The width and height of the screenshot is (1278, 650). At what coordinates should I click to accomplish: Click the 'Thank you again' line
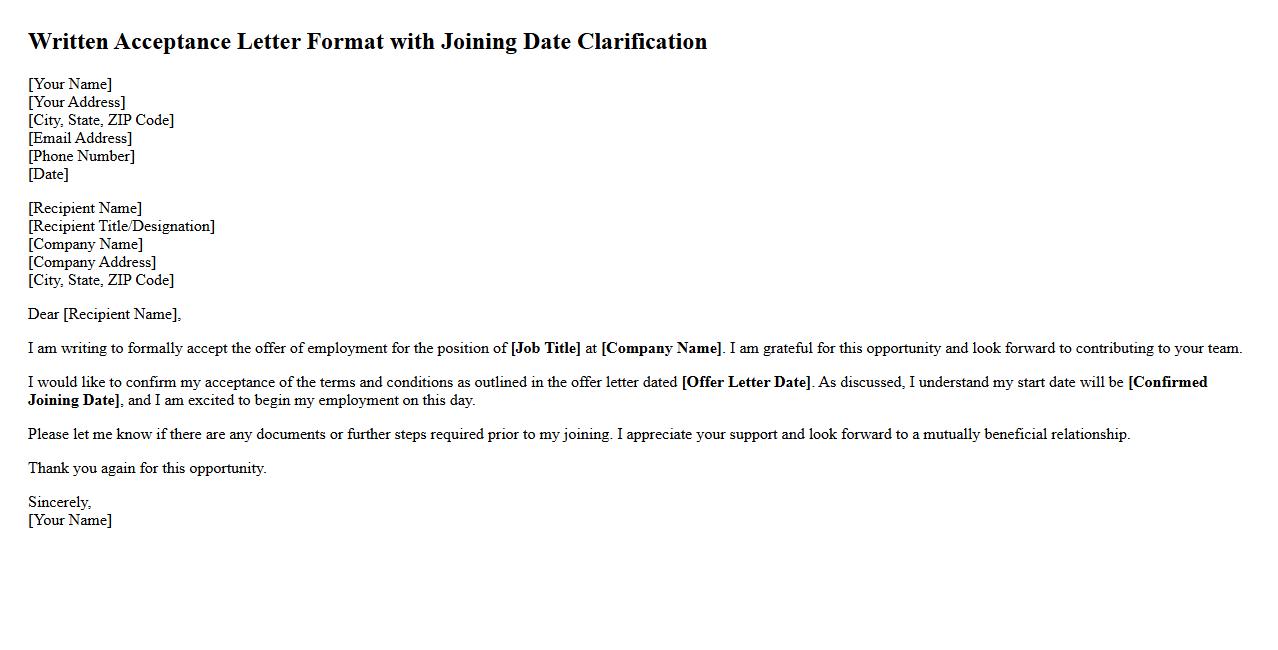point(147,468)
